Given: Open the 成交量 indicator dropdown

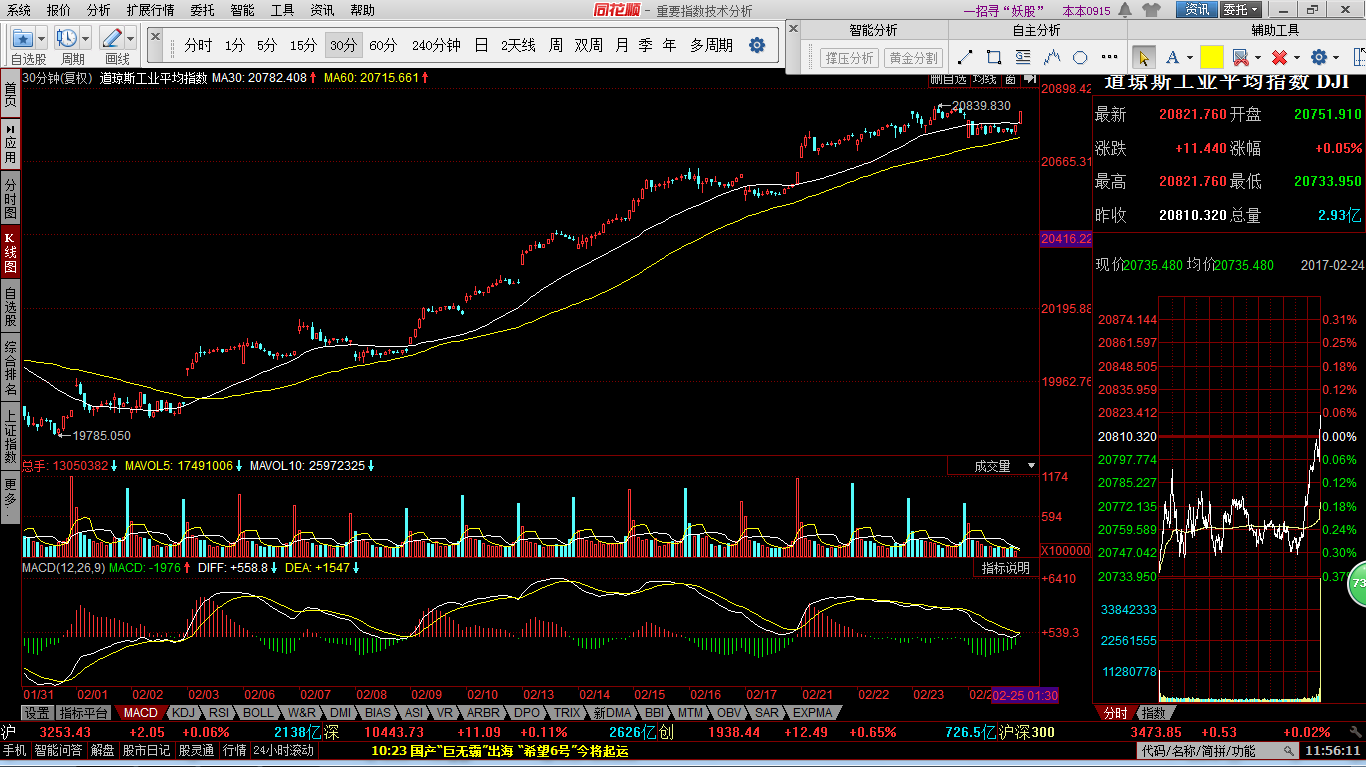Looking at the screenshot, I should click(1032, 466).
